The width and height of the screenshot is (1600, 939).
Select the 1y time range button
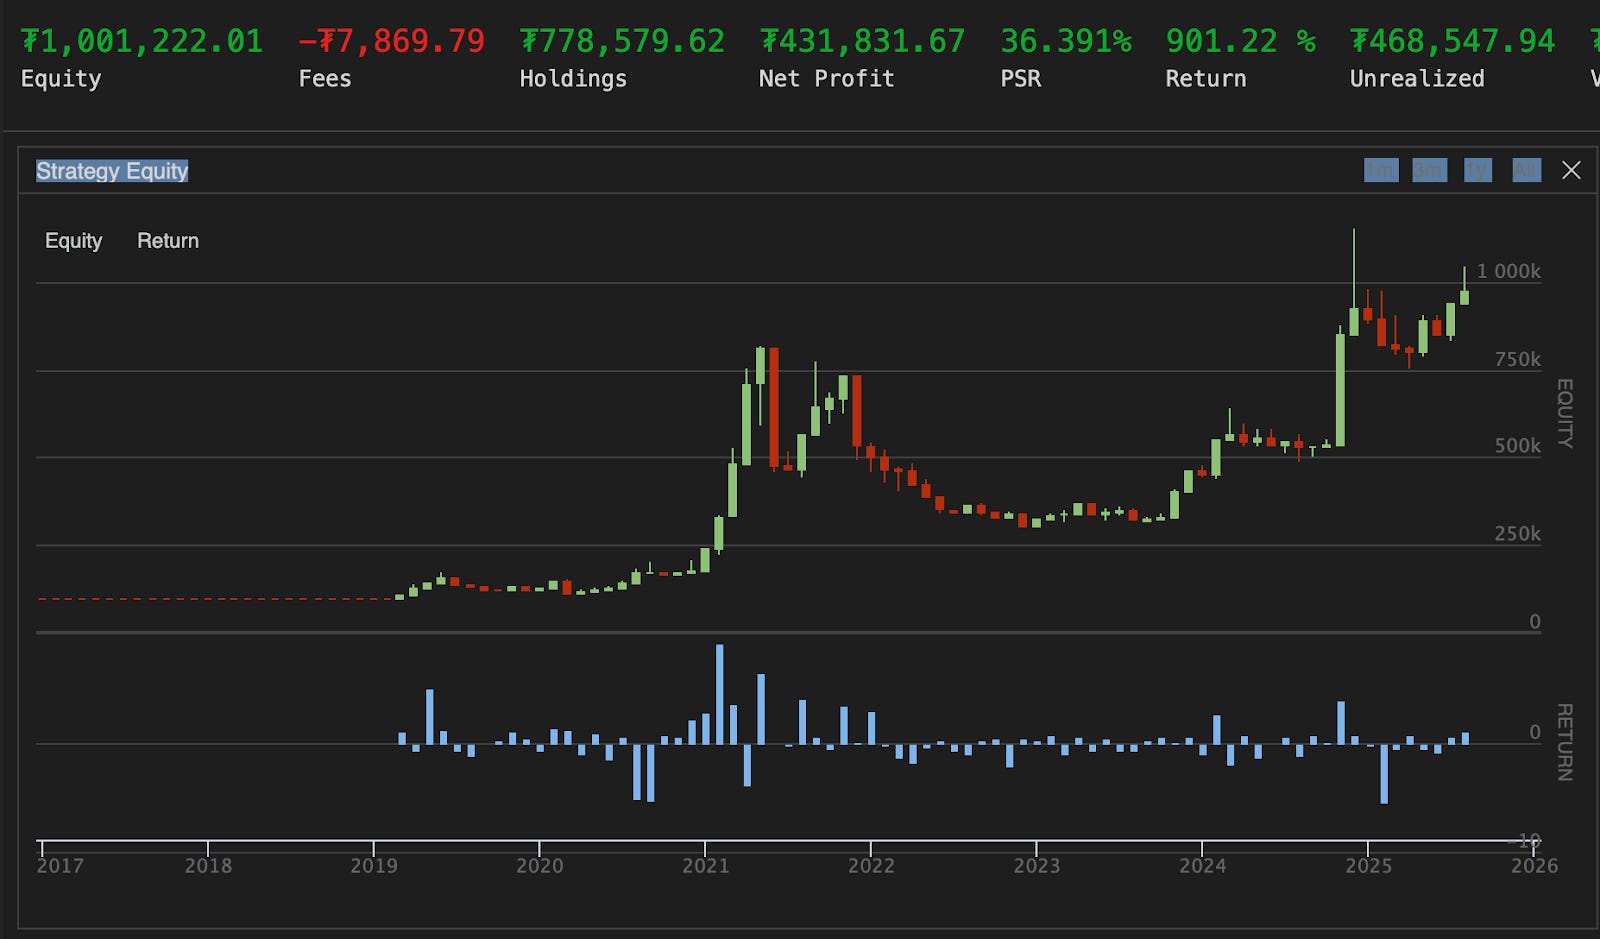pyautogui.click(x=1477, y=170)
